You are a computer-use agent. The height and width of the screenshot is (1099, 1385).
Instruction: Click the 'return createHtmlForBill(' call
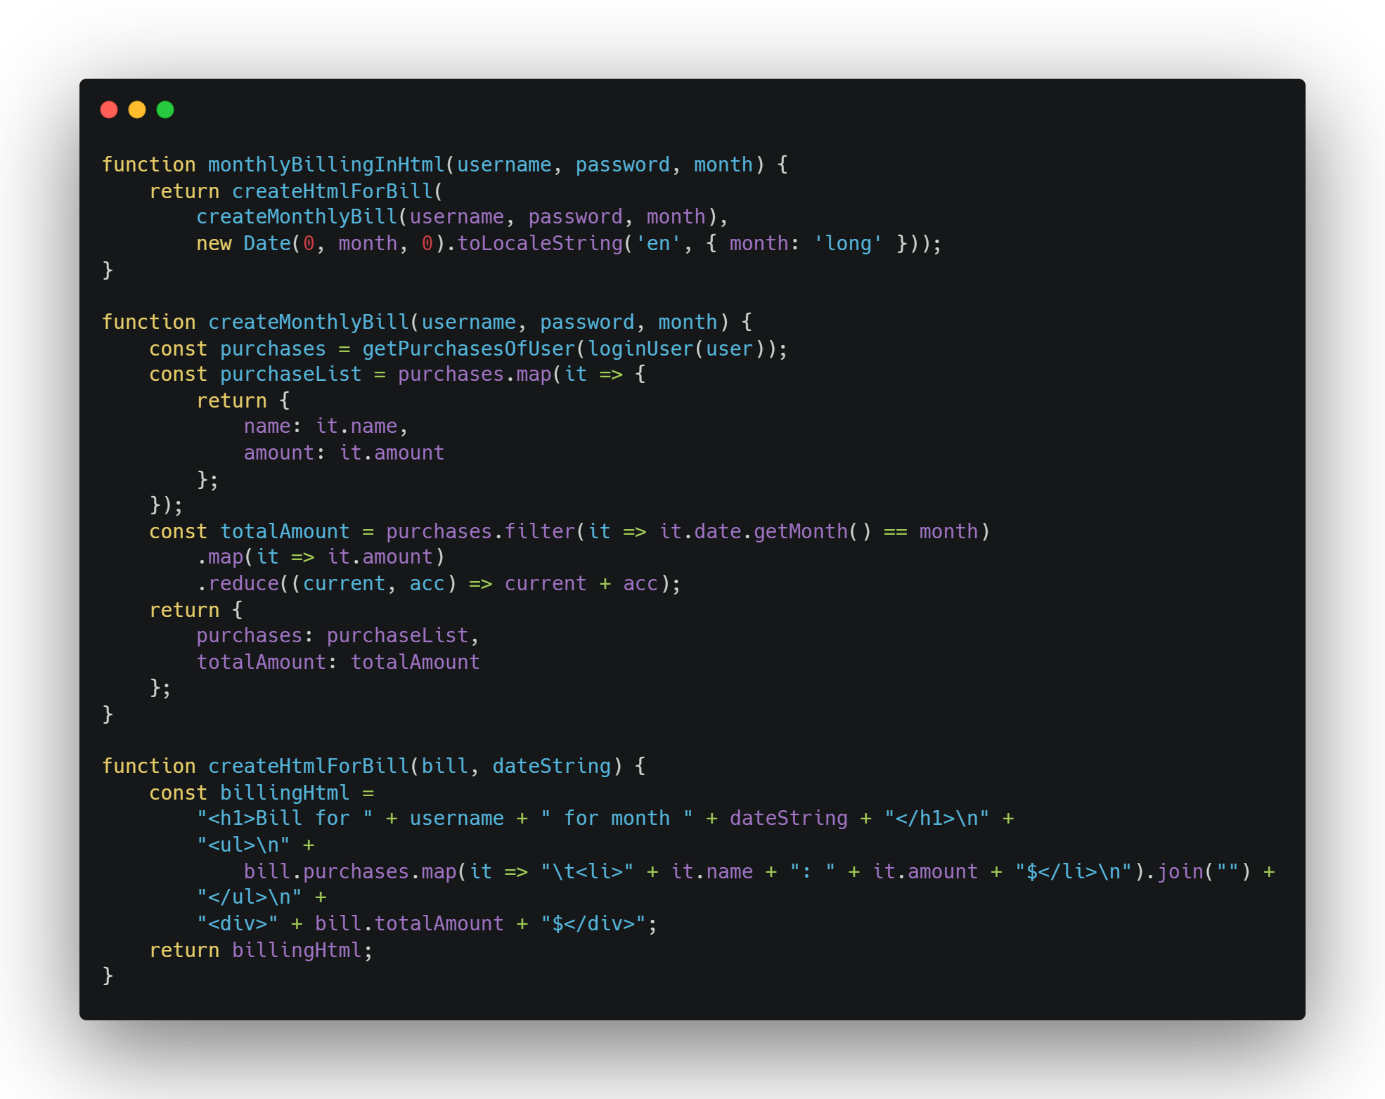296,191
